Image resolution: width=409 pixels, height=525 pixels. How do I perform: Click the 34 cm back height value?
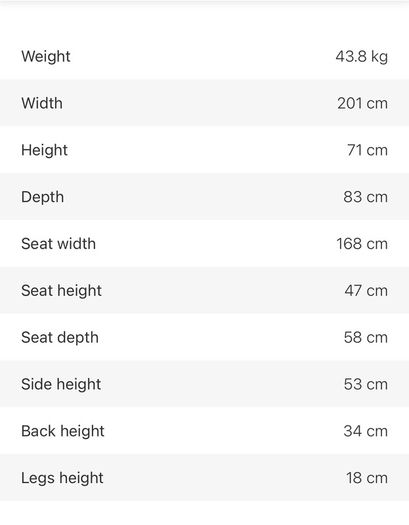pos(366,431)
